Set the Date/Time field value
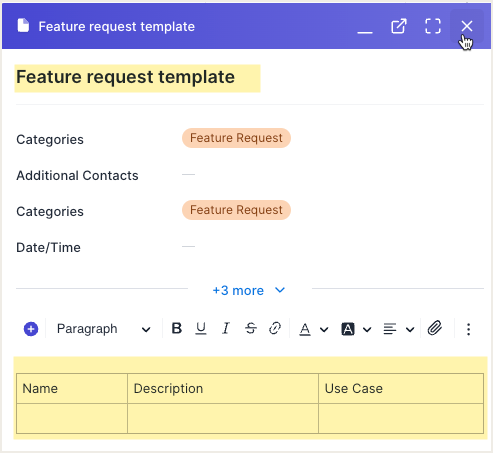Image resolution: width=493 pixels, height=453 pixels. click(x=188, y=247)
